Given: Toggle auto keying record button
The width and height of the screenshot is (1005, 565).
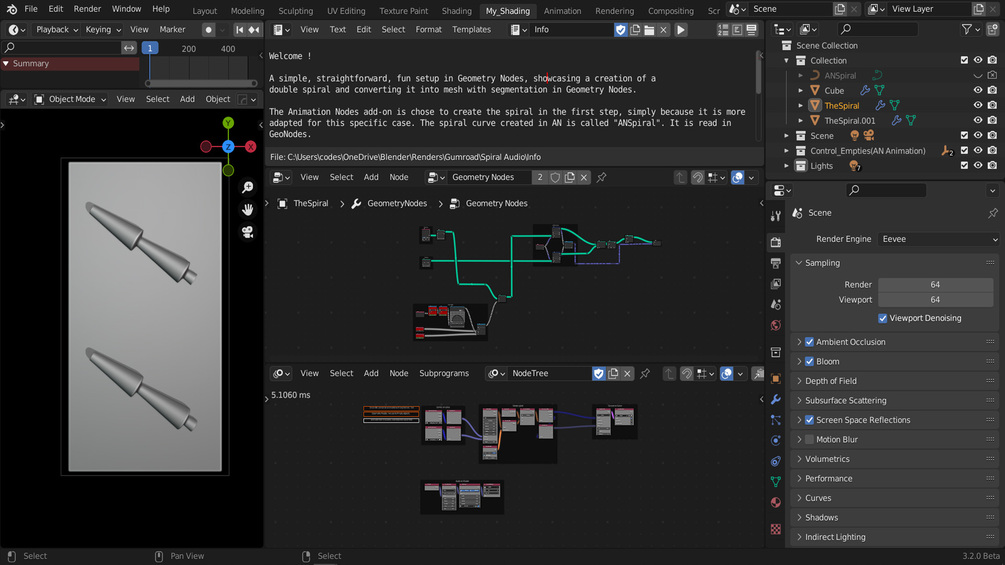Looking at the screenshot, I should (208, 29).
